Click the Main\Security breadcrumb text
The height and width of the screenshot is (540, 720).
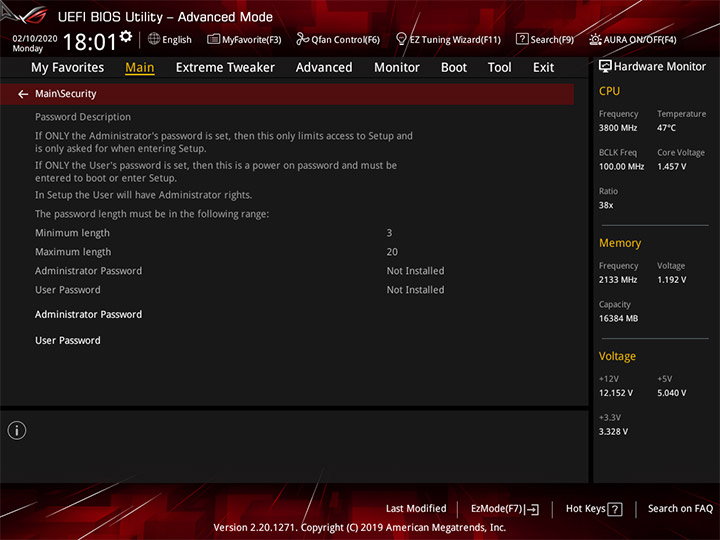(66, 94)
